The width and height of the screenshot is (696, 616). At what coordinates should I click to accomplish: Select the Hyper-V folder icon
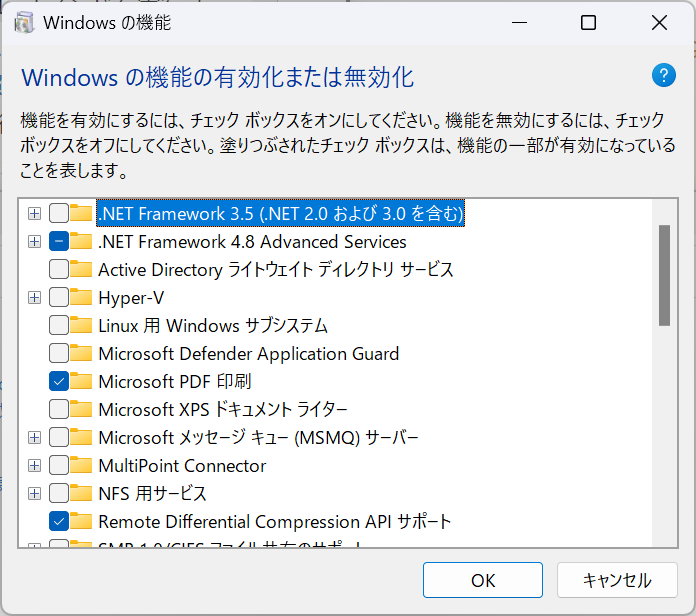81,297
